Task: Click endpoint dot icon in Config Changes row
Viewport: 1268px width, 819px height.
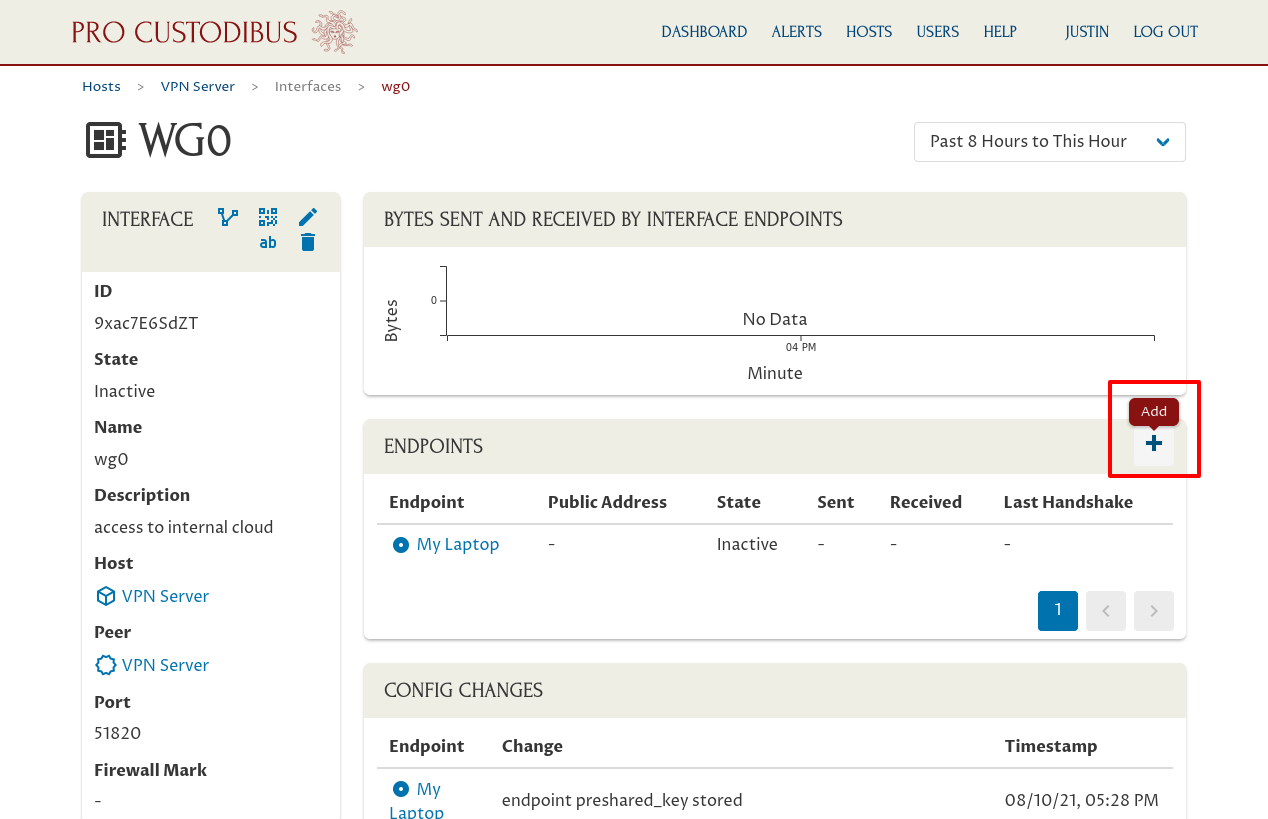Action: click(401, 790)
